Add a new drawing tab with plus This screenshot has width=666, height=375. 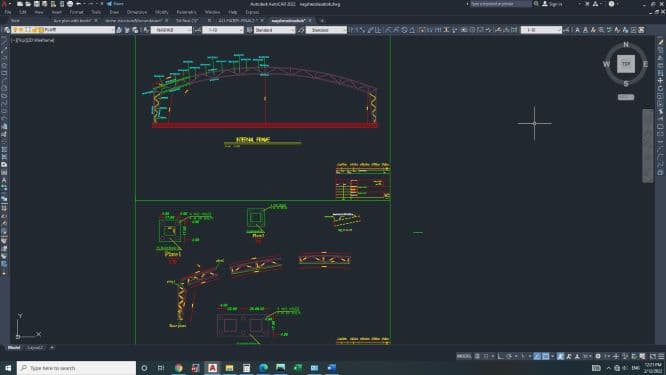click(322, 20)
